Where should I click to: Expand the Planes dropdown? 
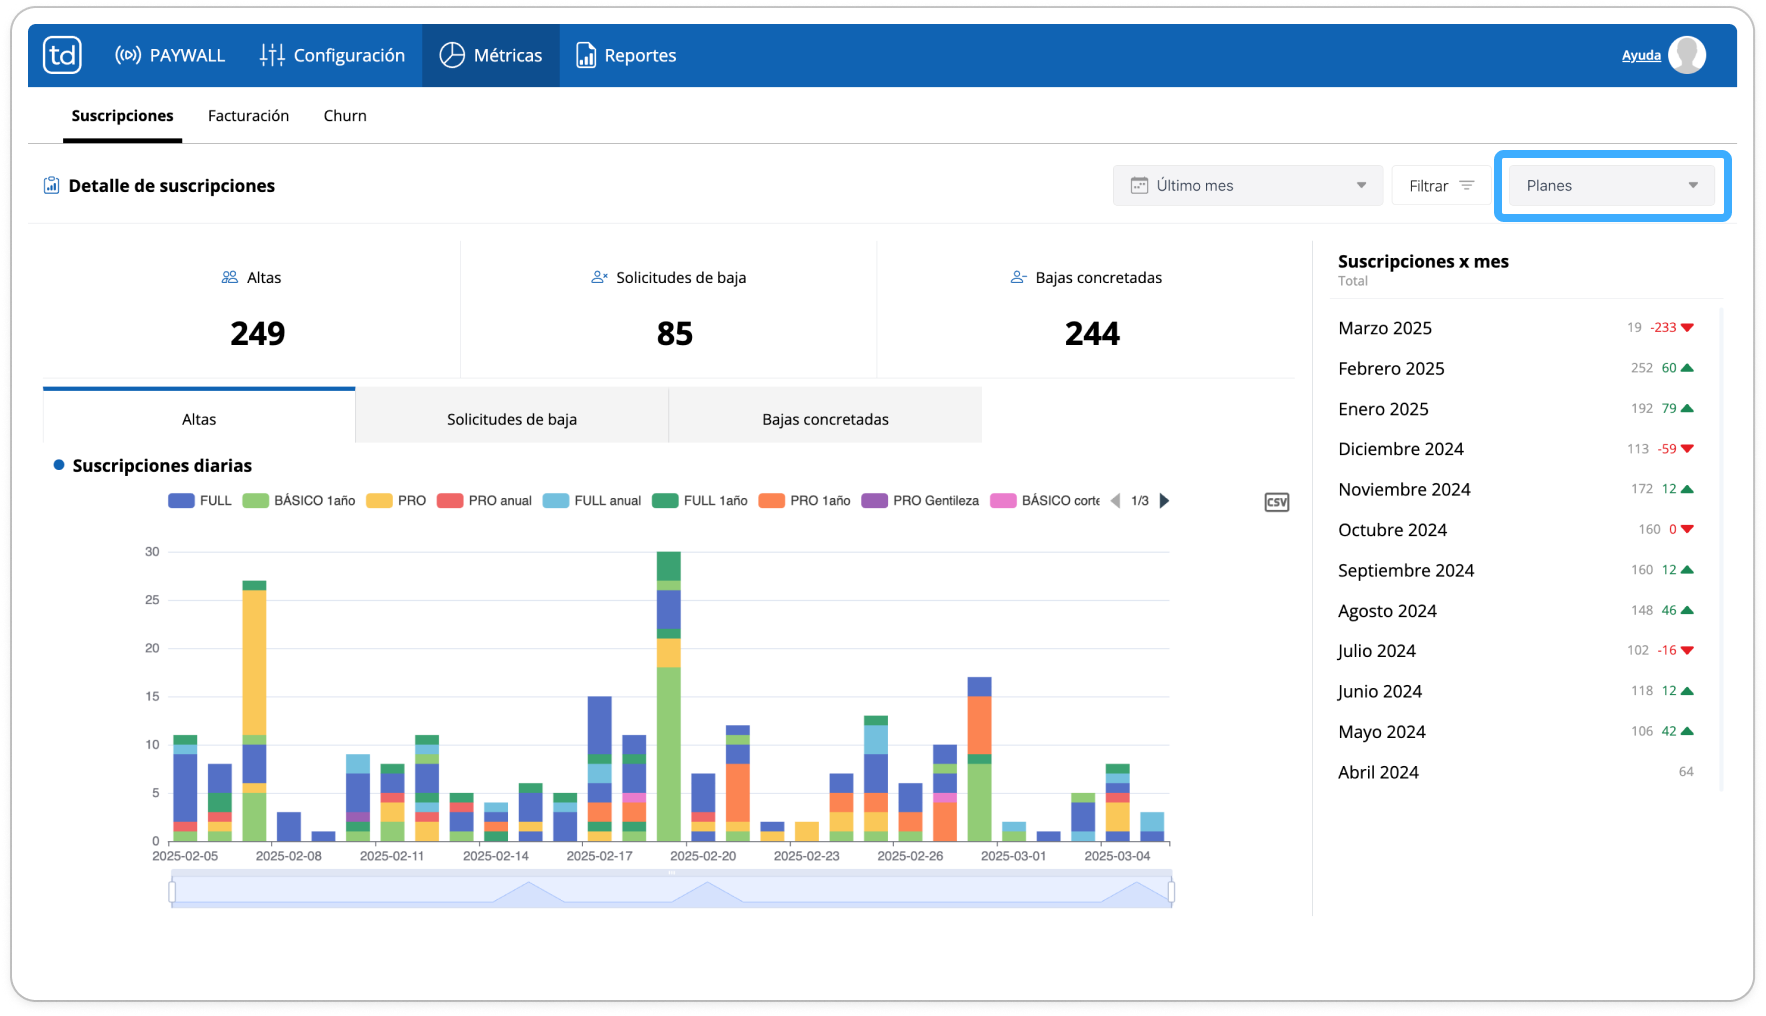click(1611, 186)
